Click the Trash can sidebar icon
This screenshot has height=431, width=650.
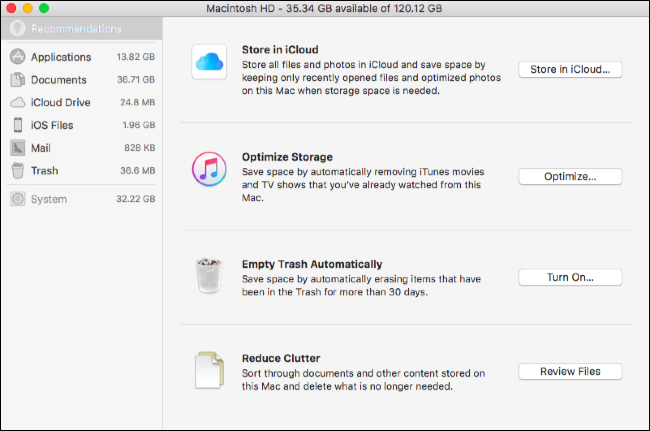18,170
